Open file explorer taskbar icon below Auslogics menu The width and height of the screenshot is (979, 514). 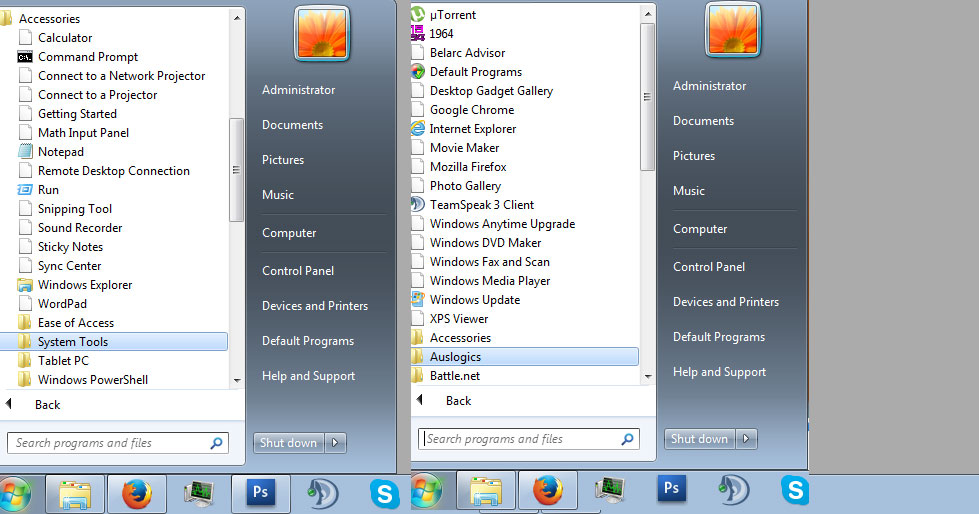[486, 490]
